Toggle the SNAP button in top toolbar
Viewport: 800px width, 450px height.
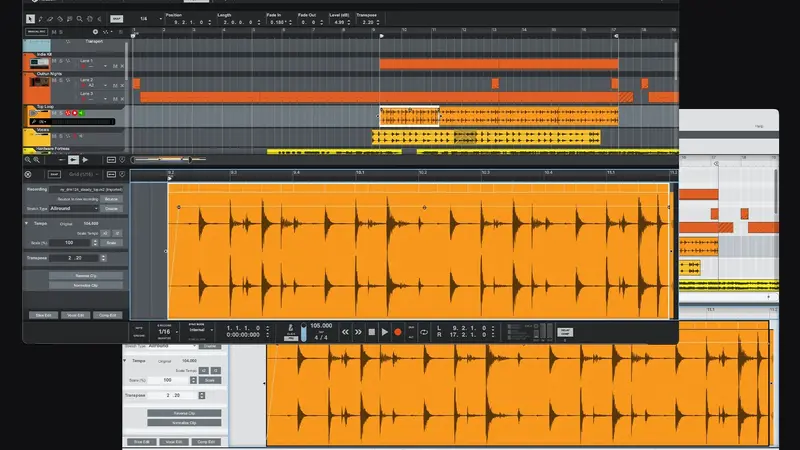click(x=117, y=19)
